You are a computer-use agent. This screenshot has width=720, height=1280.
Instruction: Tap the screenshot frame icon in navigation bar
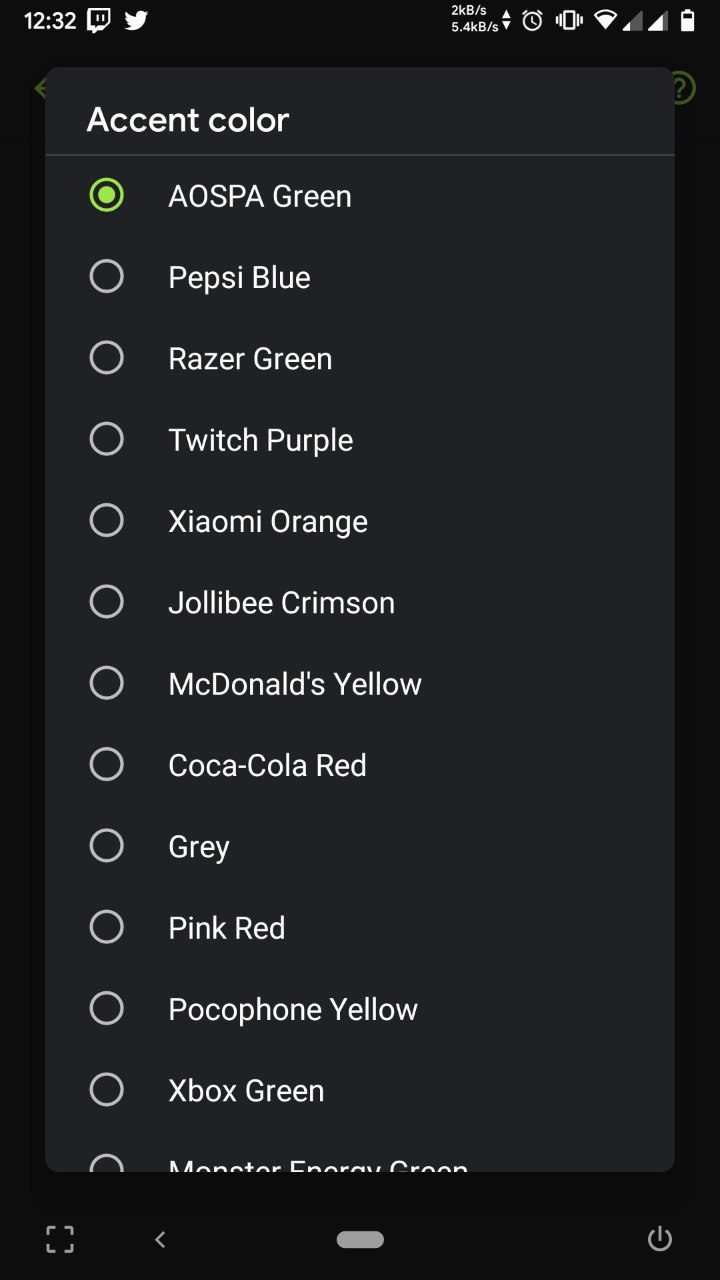pyautogui.click(x=60, y=1240)
